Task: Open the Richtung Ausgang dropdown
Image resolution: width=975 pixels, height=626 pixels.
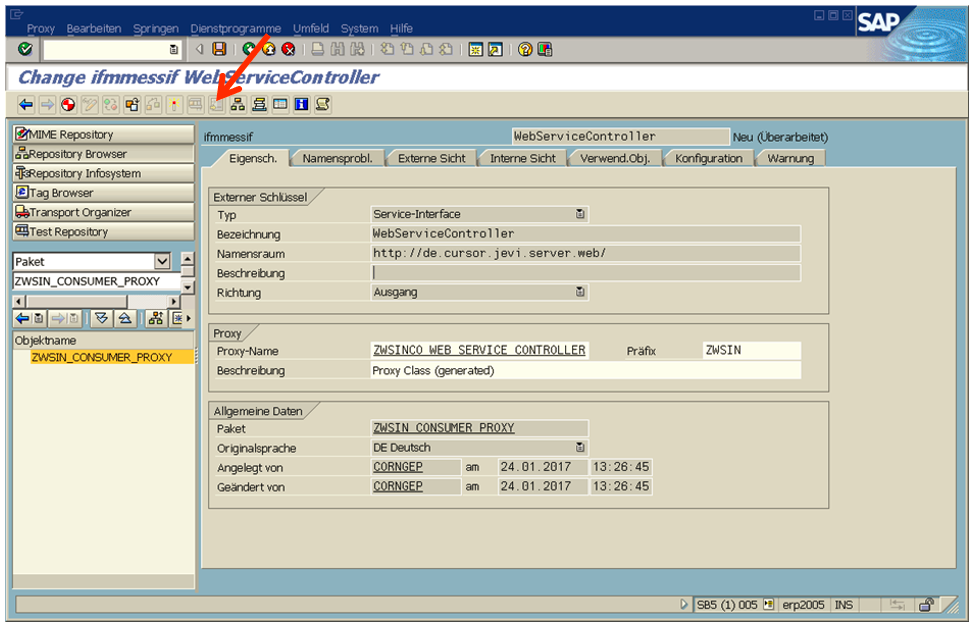Action: tap(580, 292)
